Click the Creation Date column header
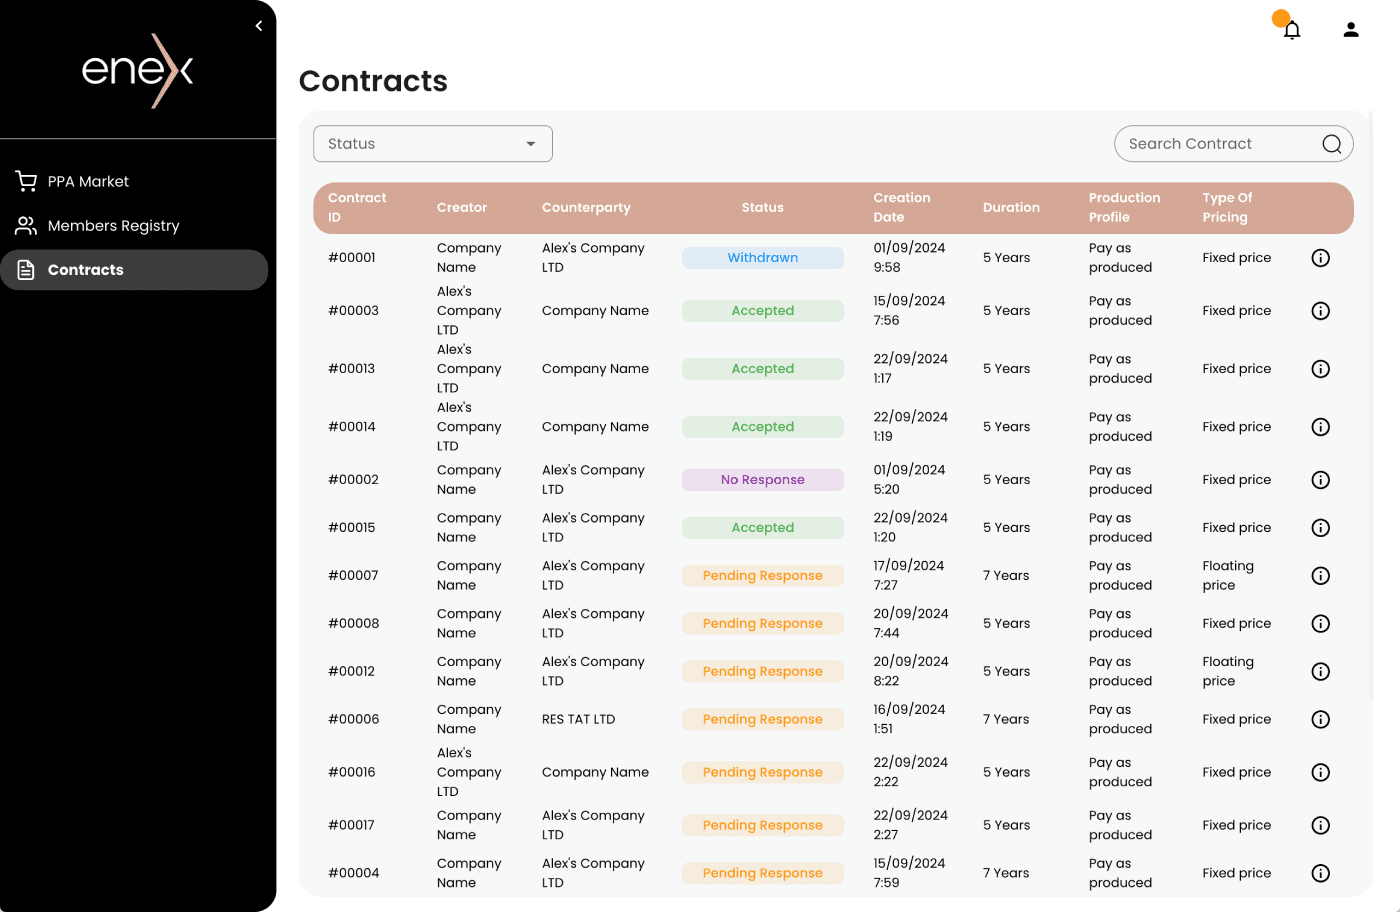 click(901, 208)
